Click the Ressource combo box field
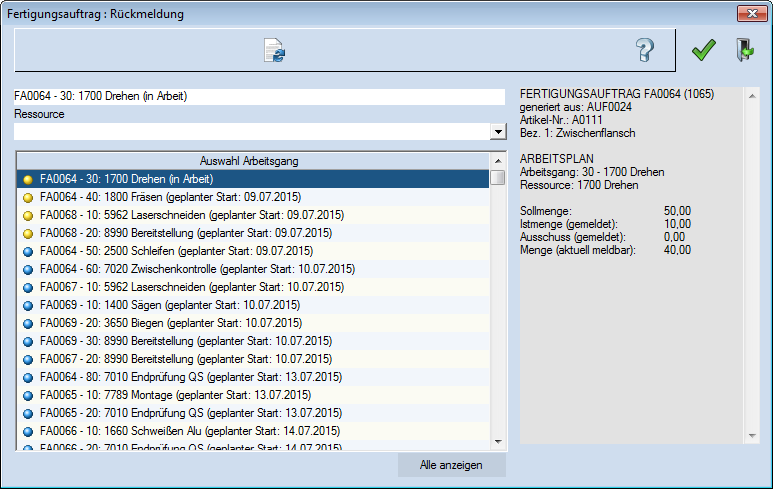The image size is (773, 489). tap(250, 131)
